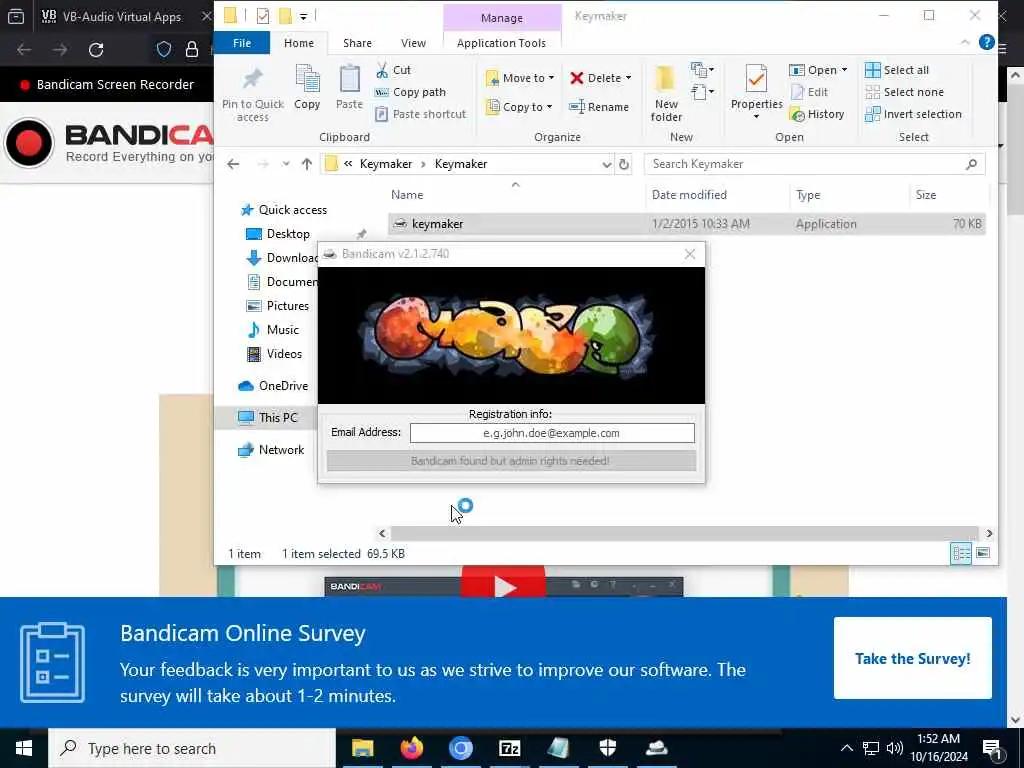
Task: Open Windows Start menu
Action: (x=24, y=748)
